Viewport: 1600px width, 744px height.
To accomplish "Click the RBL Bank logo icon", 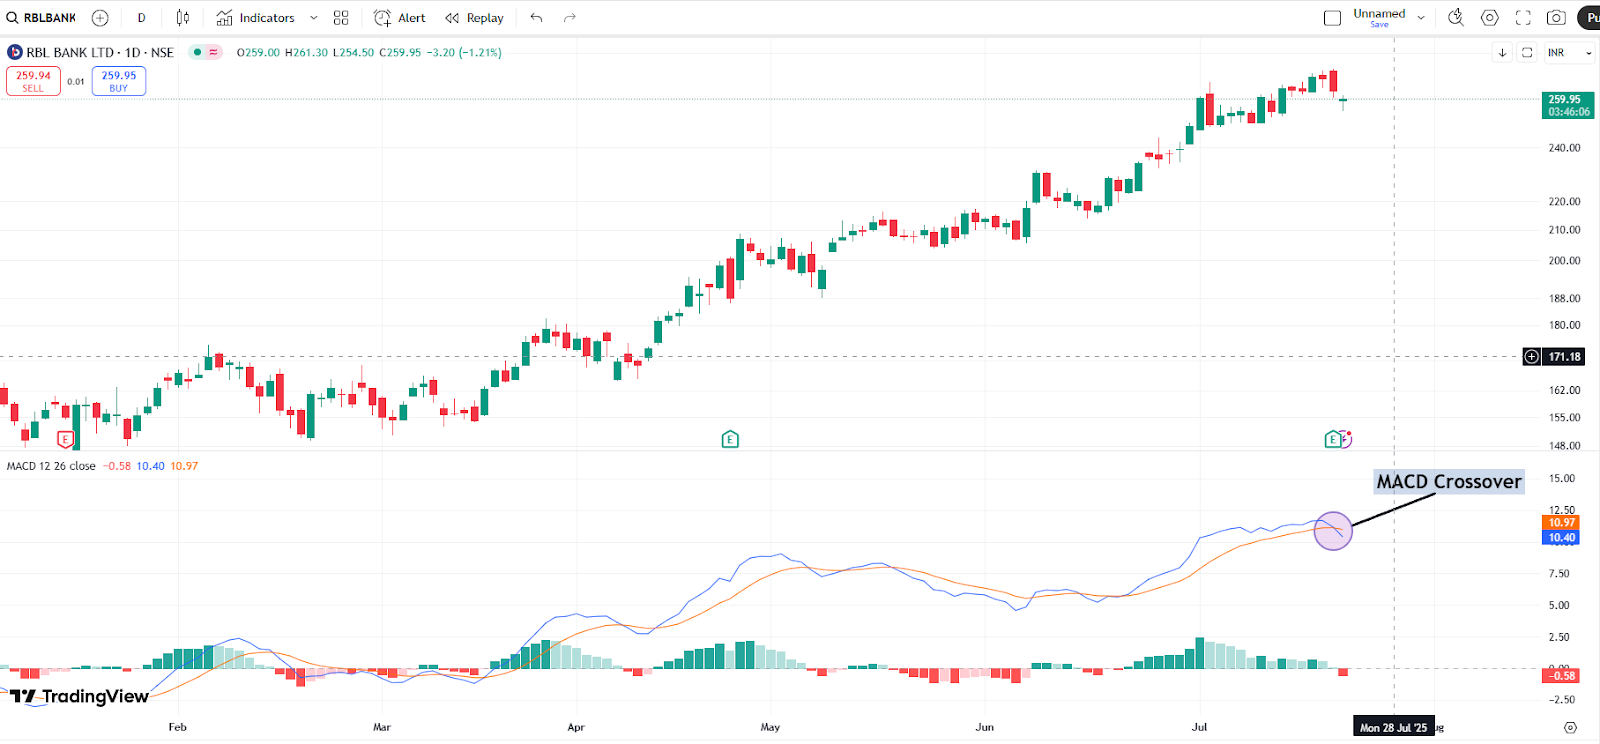I will [15, 52].
